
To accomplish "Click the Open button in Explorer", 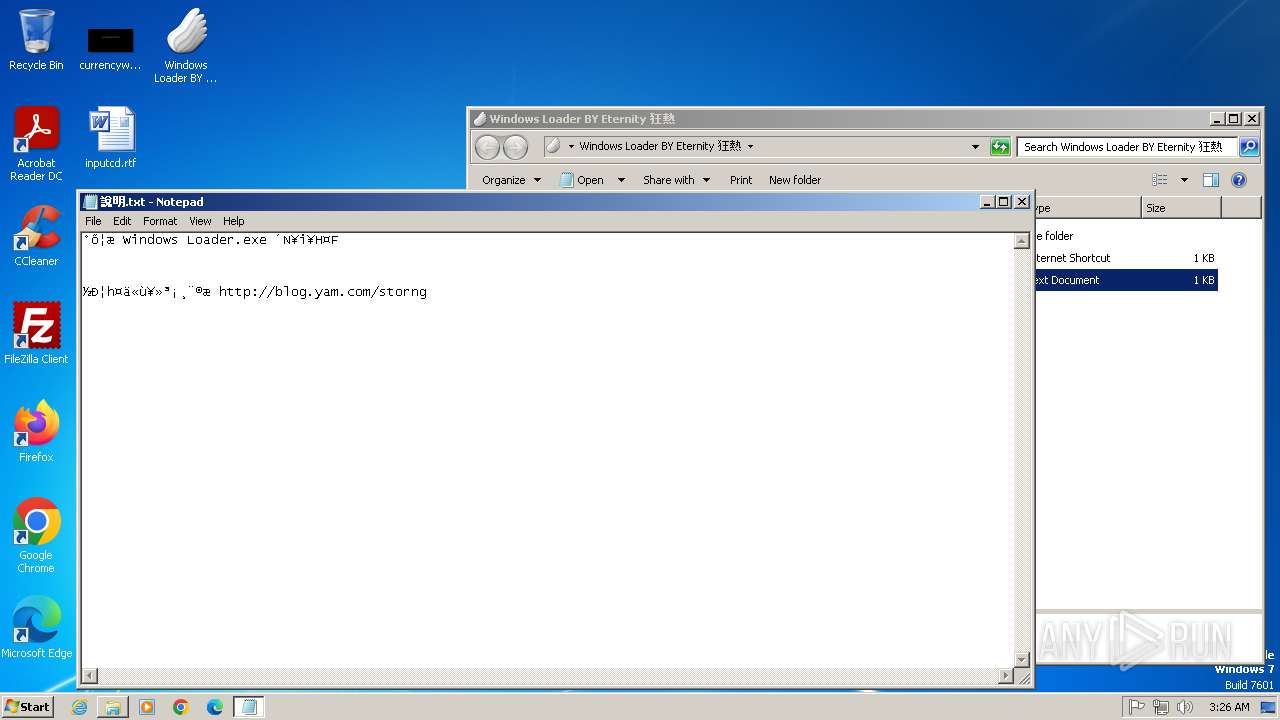I will coord(582,180).
